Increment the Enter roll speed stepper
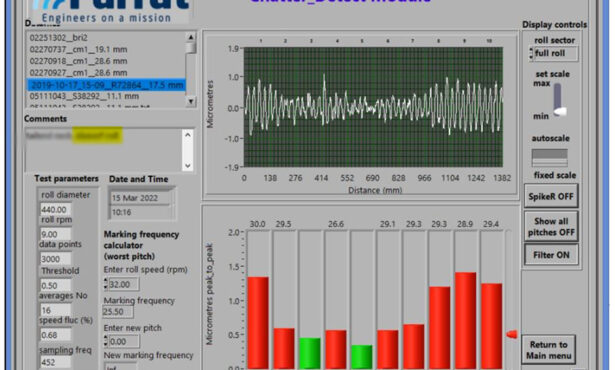Screen dimensions: 615x370 (105, 281)
